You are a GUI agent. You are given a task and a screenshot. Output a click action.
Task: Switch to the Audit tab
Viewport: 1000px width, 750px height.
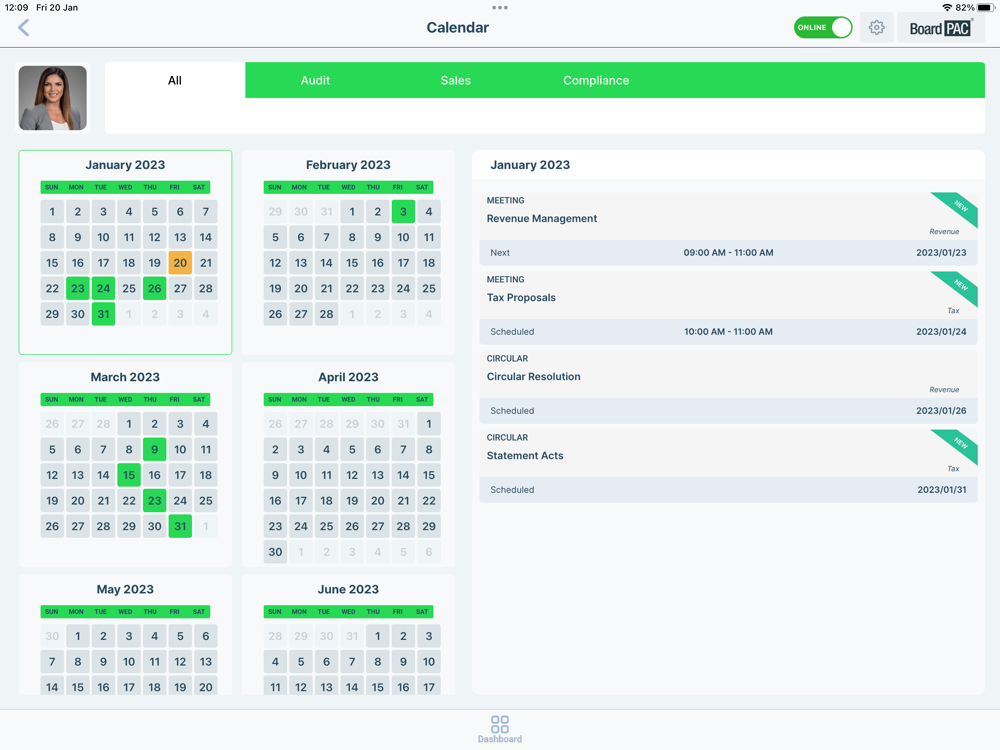coord(315,80)
